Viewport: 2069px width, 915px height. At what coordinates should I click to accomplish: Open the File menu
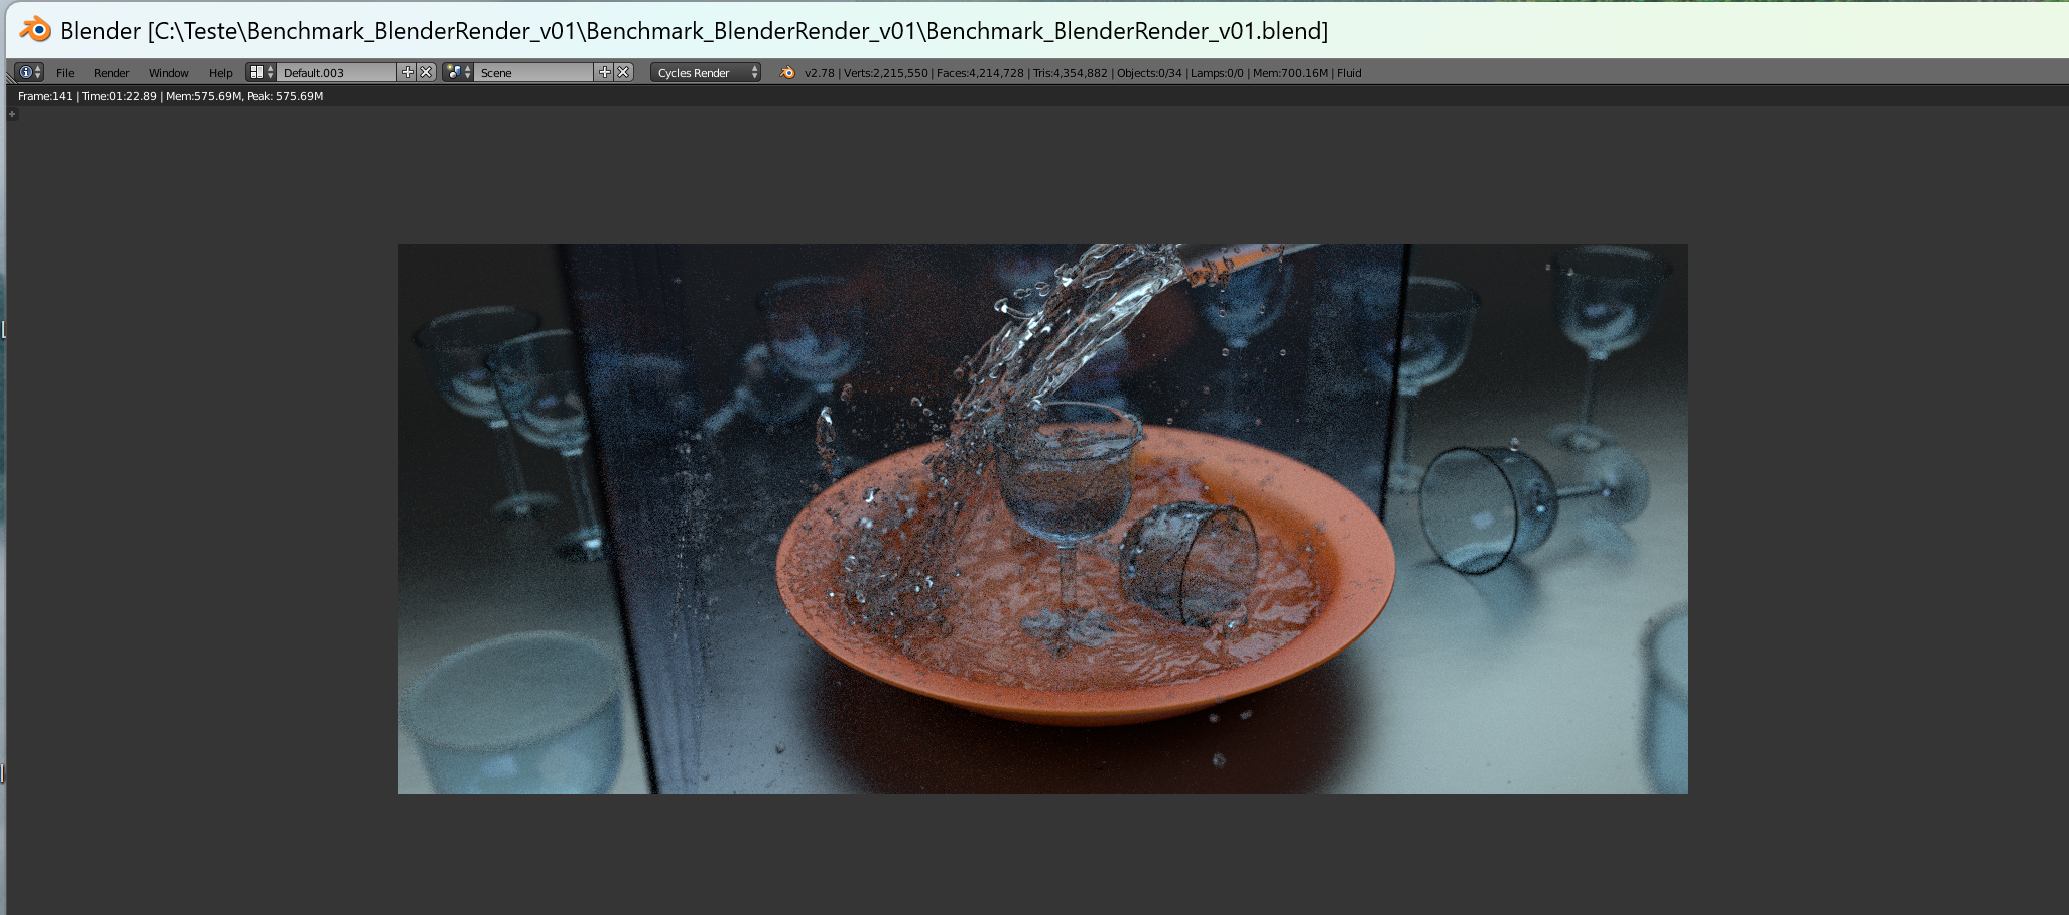tap(65, 73)
